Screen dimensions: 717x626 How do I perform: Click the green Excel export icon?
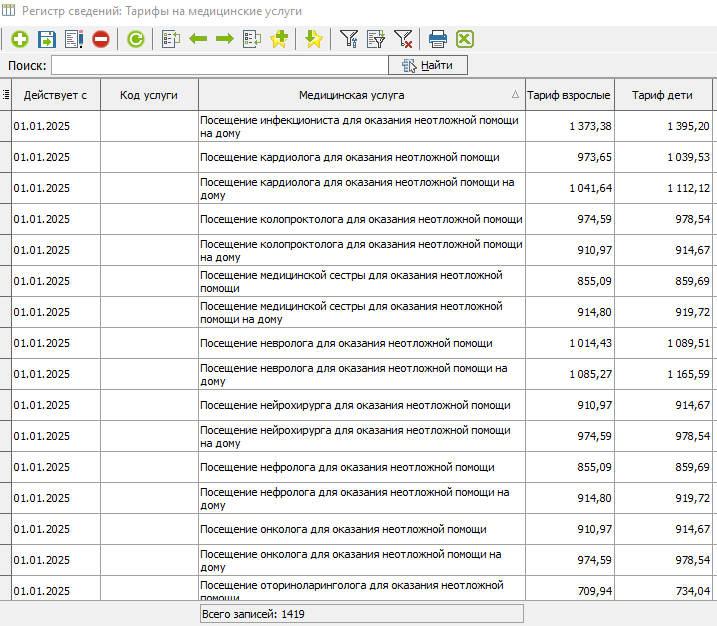coord(464,39)
